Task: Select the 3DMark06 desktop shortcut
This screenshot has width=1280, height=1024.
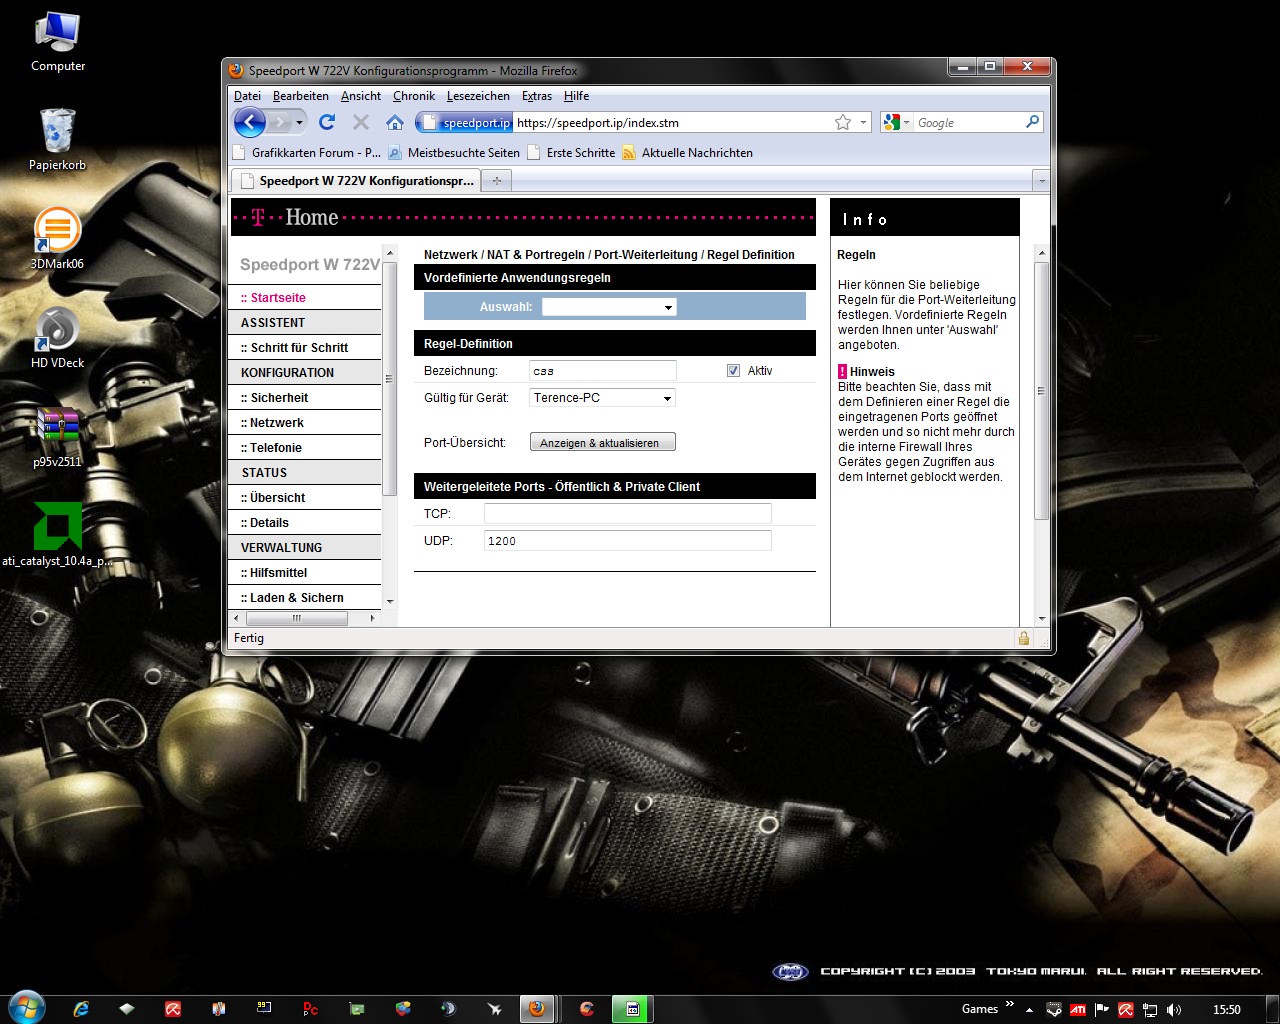Action: 58,238
